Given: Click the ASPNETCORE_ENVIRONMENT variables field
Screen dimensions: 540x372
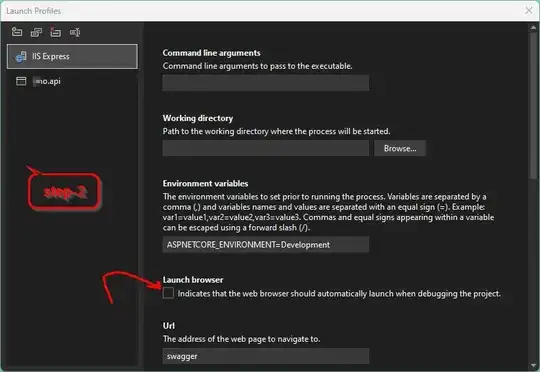Looking at the screenshot, I should [266, 245].
